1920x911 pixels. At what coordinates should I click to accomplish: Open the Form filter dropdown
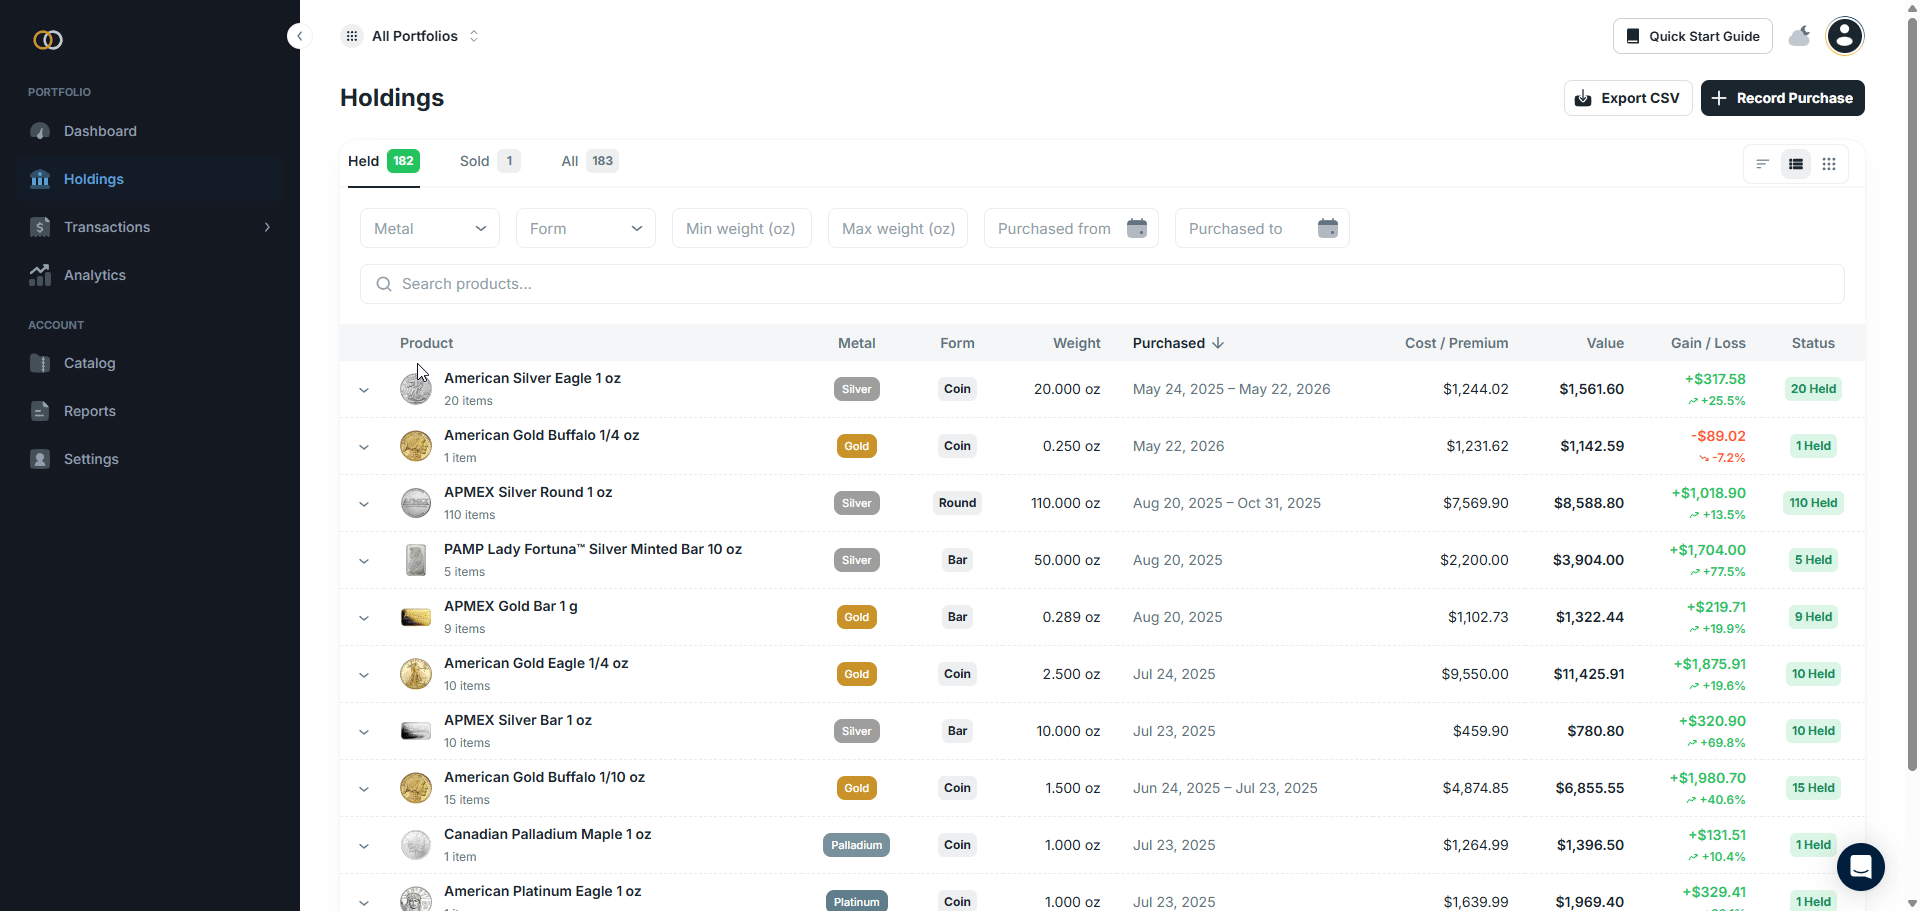(x=586, y=228)
